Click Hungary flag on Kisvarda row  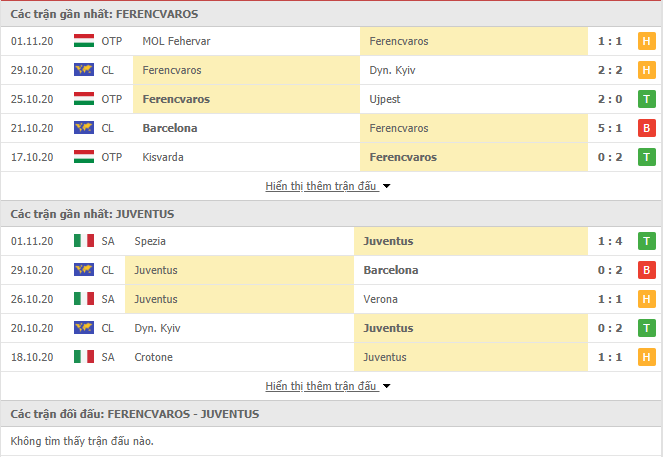pos(84,157)
